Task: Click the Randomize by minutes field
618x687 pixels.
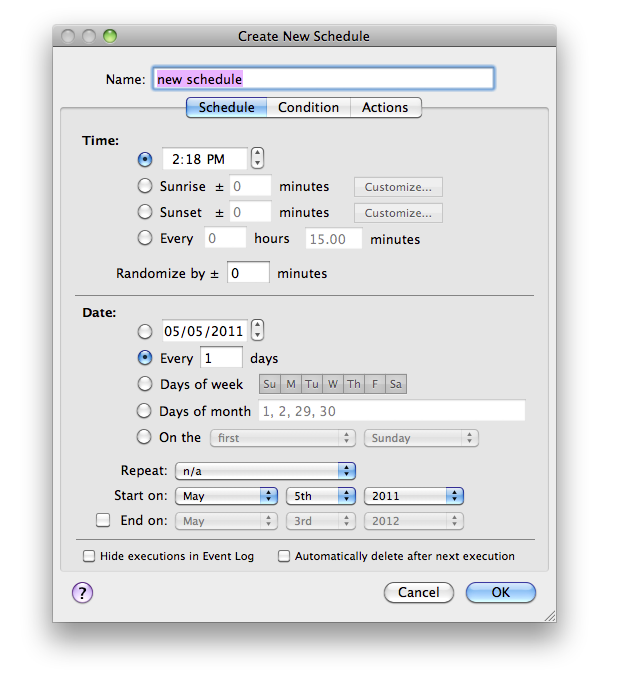Action: (x=248, y=273)
